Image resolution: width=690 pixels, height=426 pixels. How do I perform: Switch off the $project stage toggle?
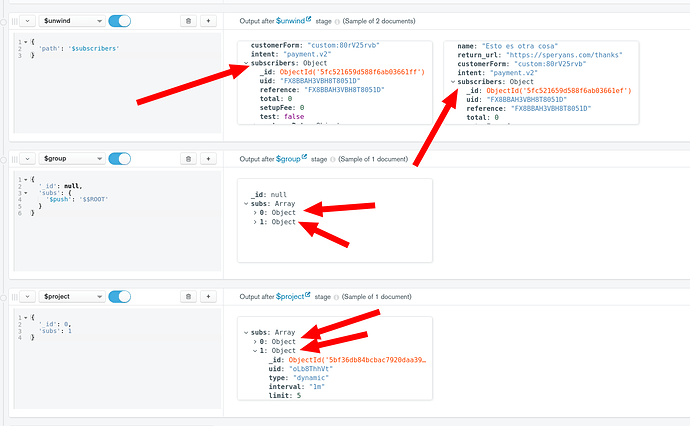pyautogui.click(x=119, y=297)
